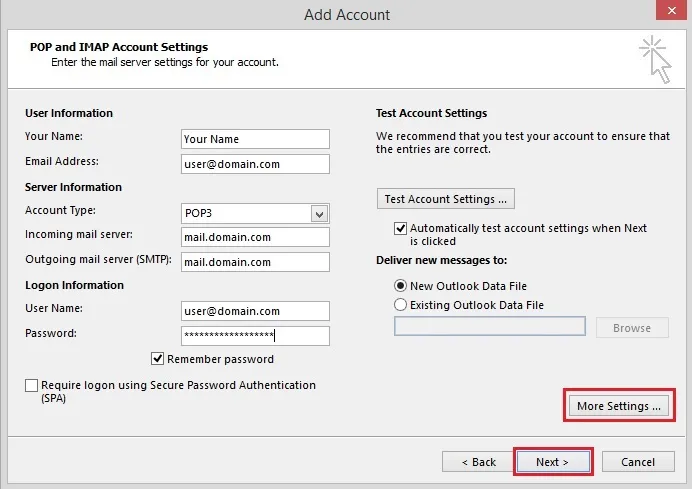Image resolution: width=692 pixels, height=489 pixels.
Task: Click Browse for data file
Action: (x=631, y=328)
